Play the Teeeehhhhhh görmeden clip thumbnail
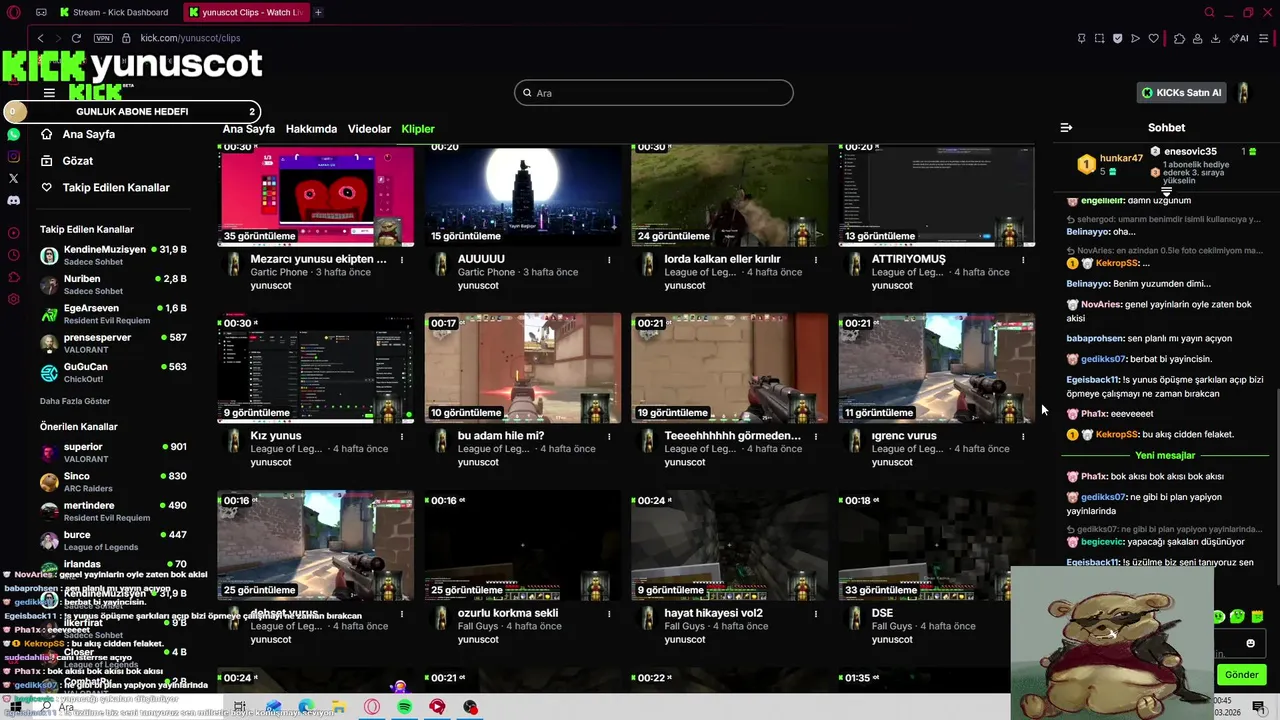Image resolution: width=1280 pixels, height=720 pixels. (x=730, y=368)
